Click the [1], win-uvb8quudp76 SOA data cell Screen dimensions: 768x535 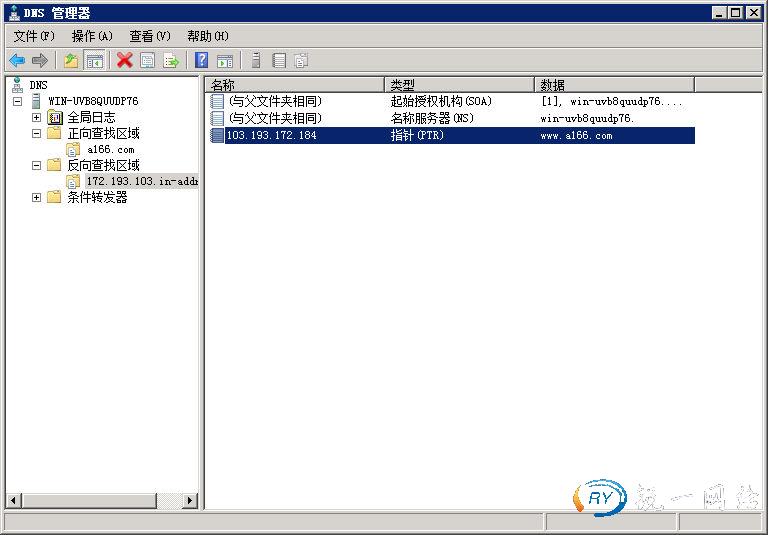(x=611, y=101)
